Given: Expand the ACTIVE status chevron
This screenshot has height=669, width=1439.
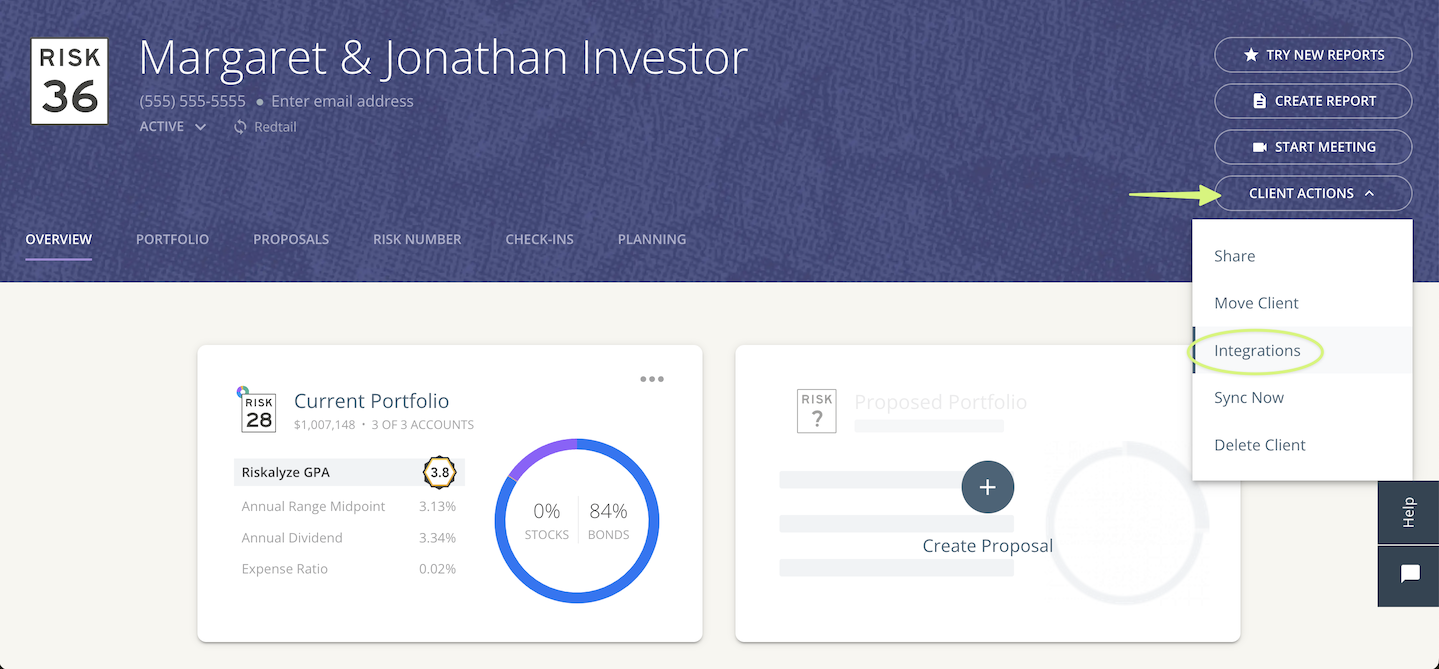Looking at the screenshot, I should [200, 127].
